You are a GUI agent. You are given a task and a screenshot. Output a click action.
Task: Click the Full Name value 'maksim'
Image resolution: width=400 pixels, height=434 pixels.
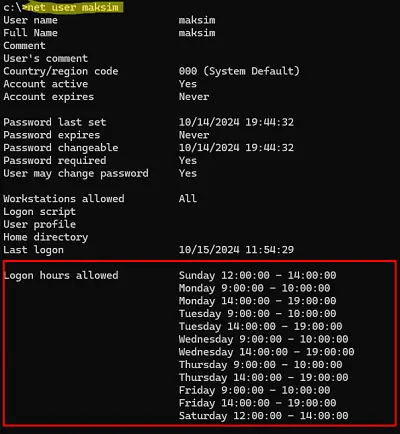[x=197, y=33]
